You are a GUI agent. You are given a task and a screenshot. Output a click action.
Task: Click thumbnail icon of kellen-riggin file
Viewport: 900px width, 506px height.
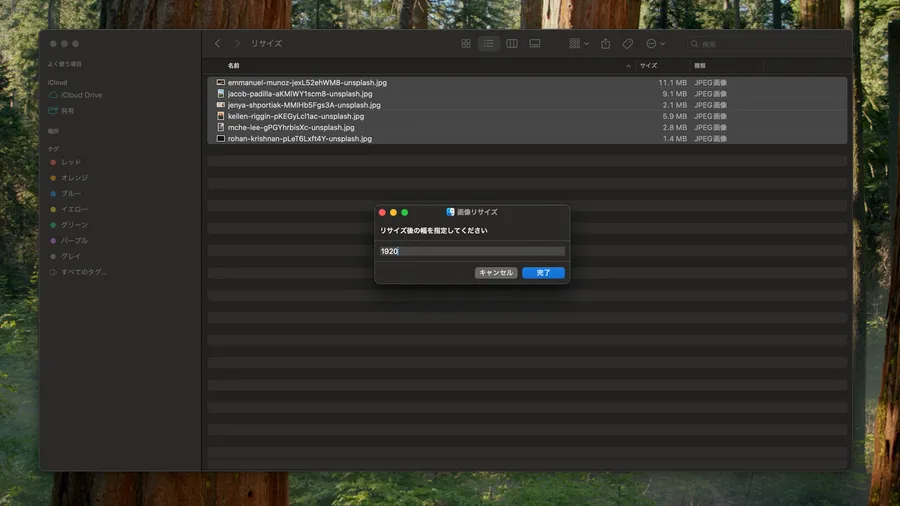(220, 116)
